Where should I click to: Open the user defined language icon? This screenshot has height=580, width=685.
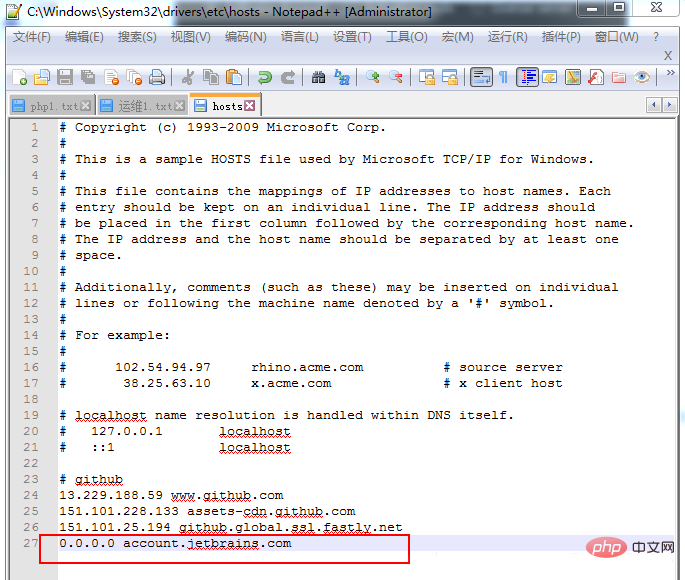click(550, 77)
